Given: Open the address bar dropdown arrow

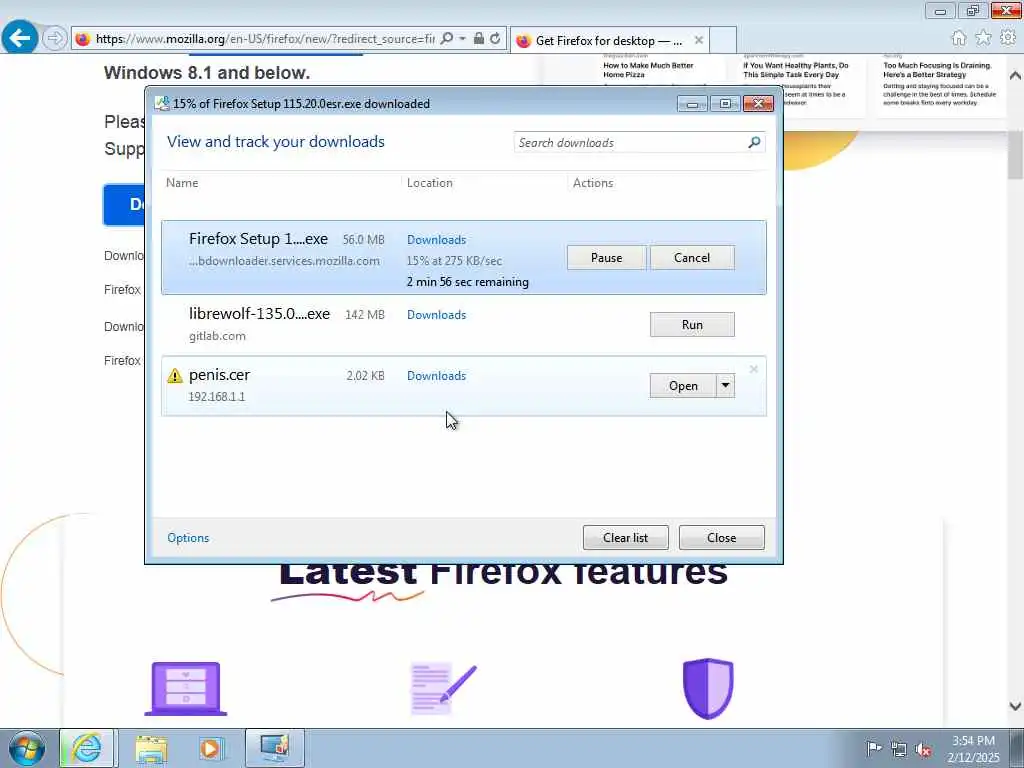Looking at the screenshot, I should pos(462,39).
